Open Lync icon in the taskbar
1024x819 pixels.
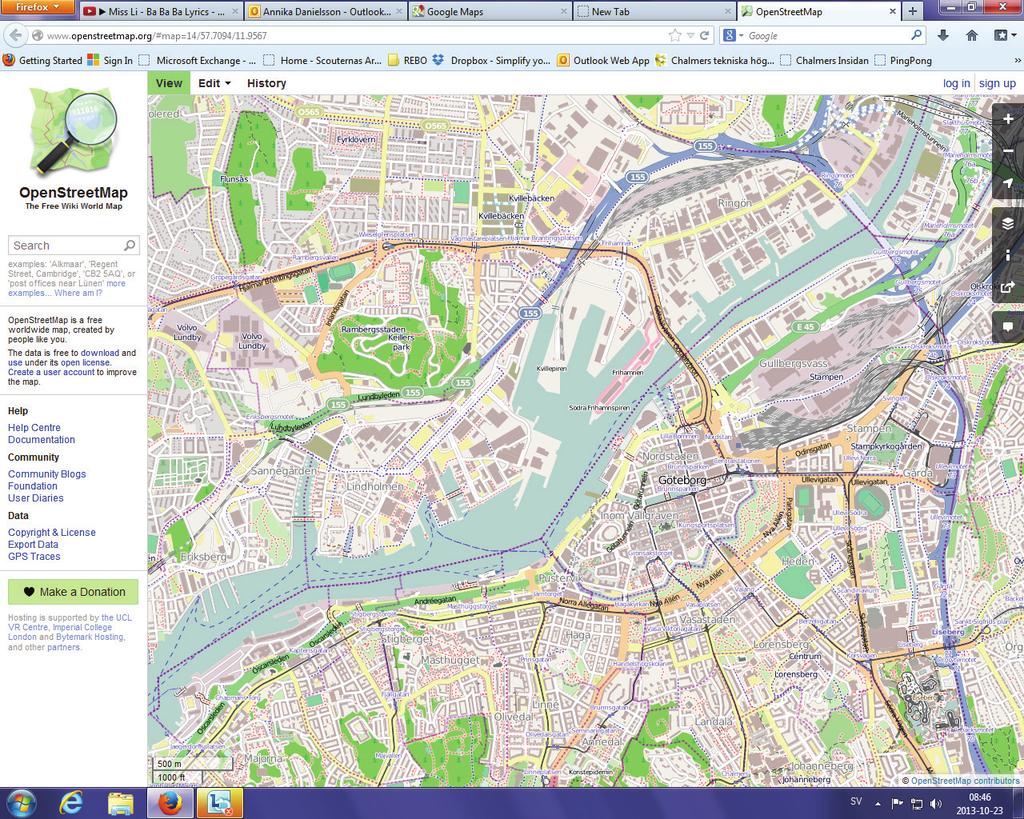[218, 803]
